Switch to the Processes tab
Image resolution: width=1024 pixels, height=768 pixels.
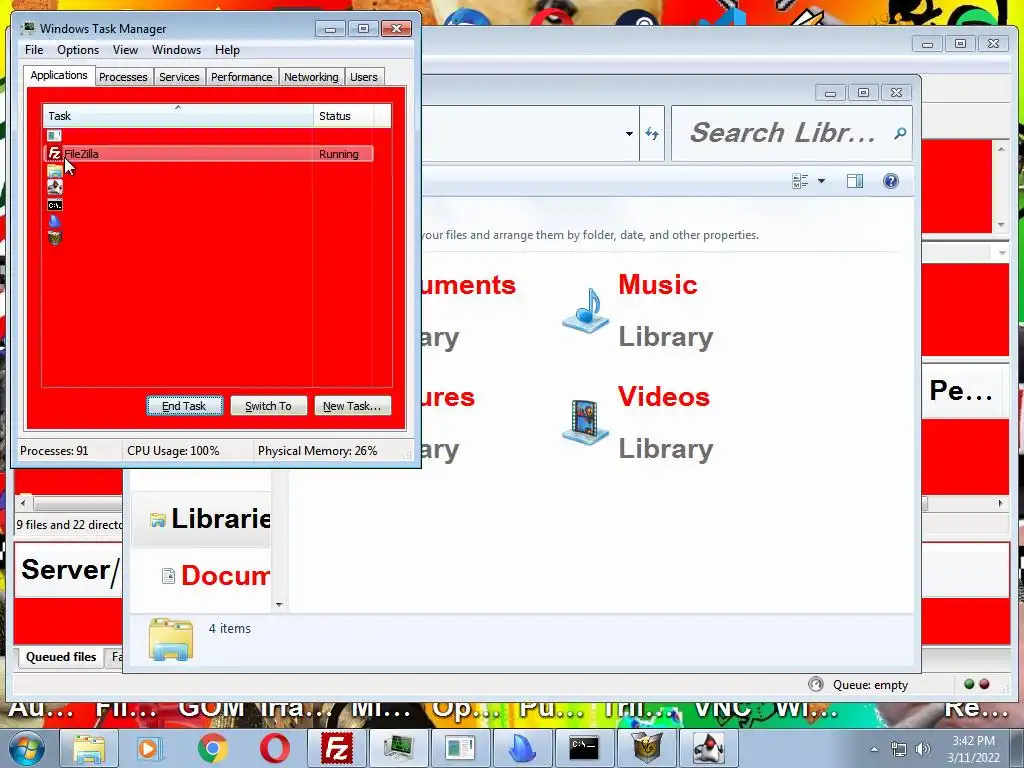[123, 77]
